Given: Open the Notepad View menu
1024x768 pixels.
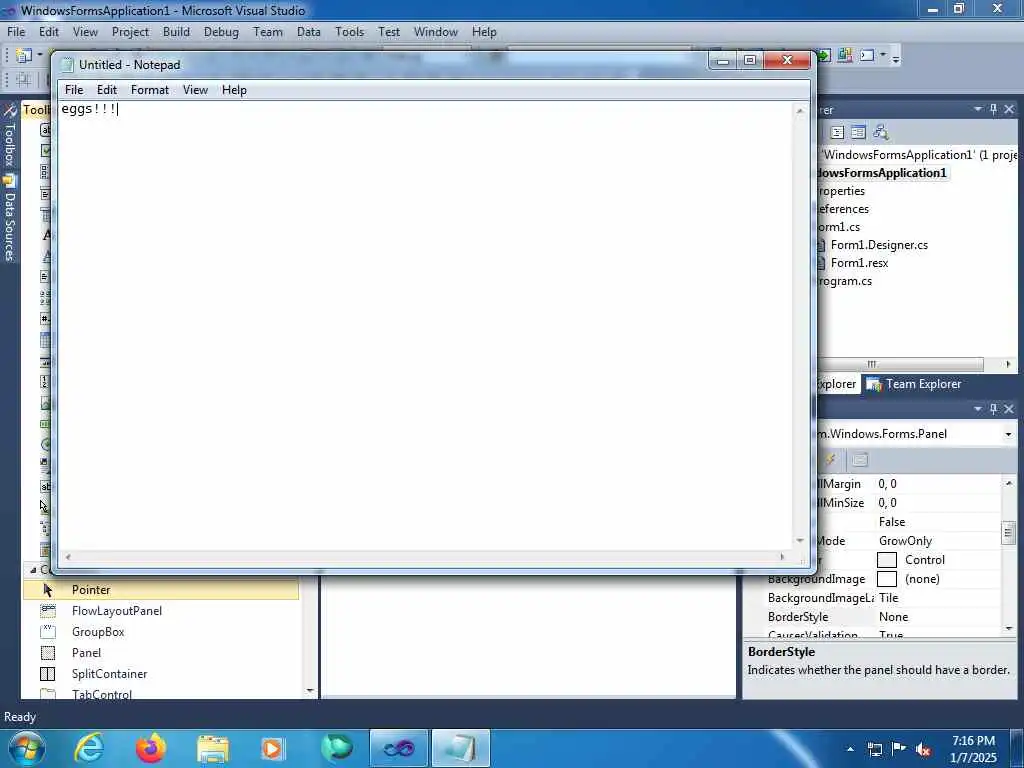Looking at the screenshot, I should [195, 90].
